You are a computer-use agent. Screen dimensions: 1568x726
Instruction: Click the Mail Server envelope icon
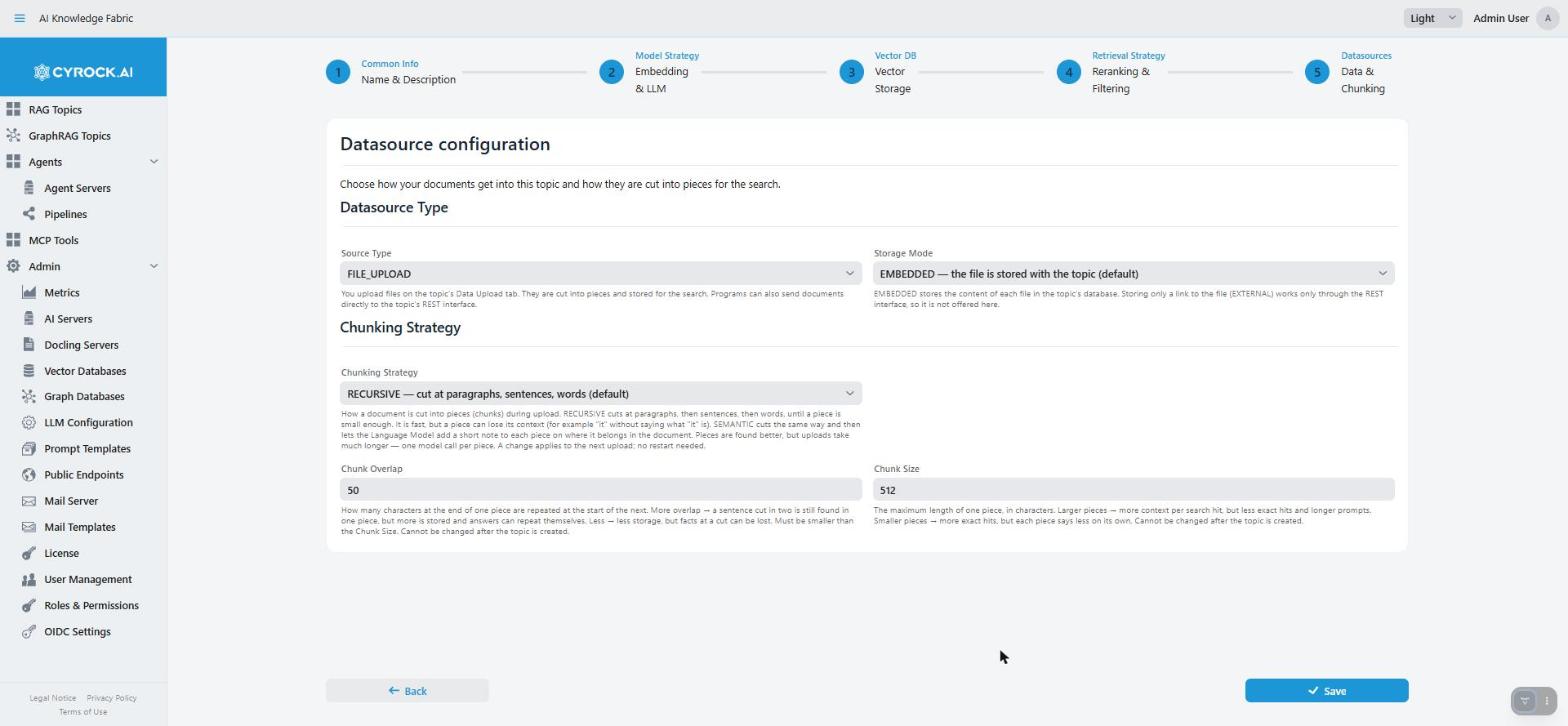29,501
